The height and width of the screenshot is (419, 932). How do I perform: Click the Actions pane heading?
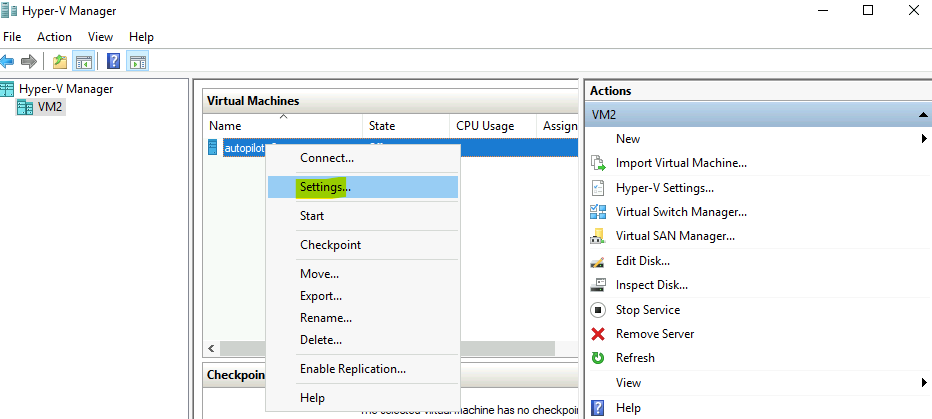[x=610, y=91]
